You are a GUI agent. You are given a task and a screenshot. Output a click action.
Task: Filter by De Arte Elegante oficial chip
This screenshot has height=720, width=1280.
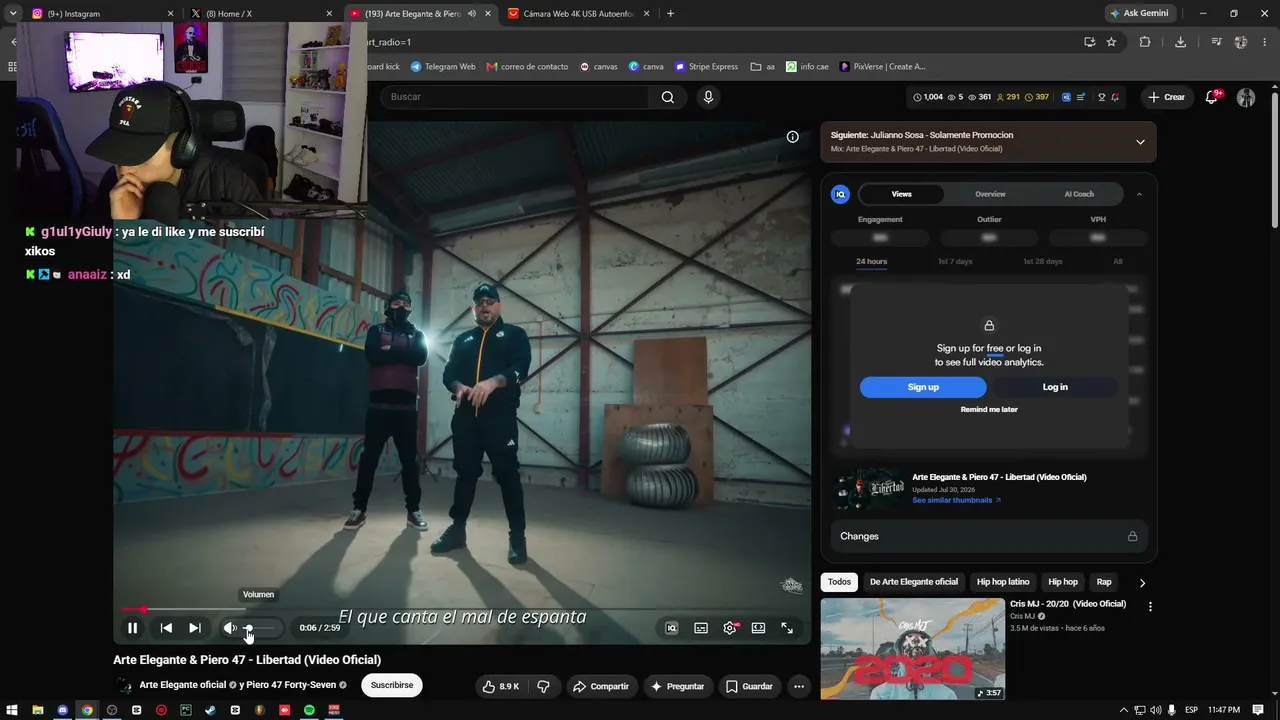point(914,582)
